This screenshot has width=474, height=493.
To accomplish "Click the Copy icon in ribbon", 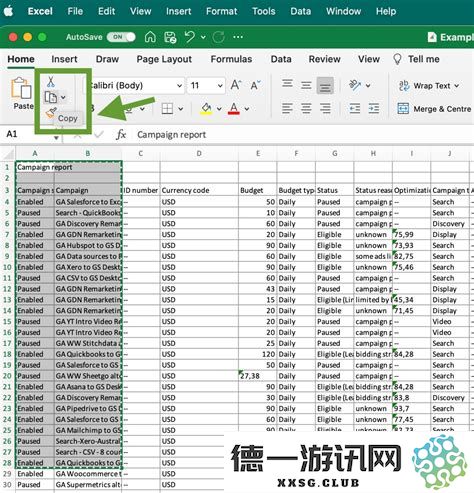I will [x=50, y=97].
